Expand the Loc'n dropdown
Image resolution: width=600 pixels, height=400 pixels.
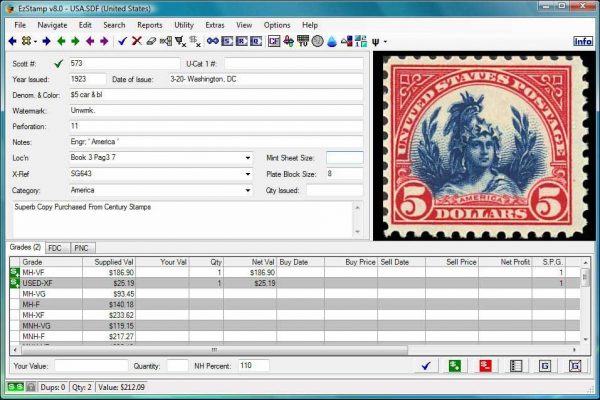coord(247,157)
